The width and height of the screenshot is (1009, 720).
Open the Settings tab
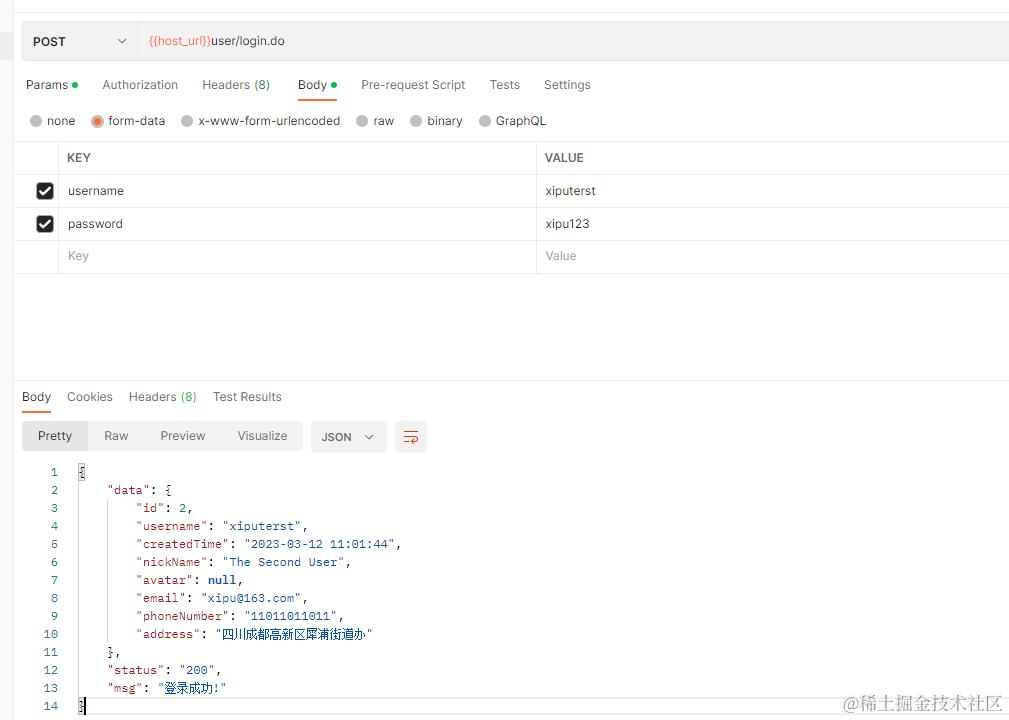point(567,85)
